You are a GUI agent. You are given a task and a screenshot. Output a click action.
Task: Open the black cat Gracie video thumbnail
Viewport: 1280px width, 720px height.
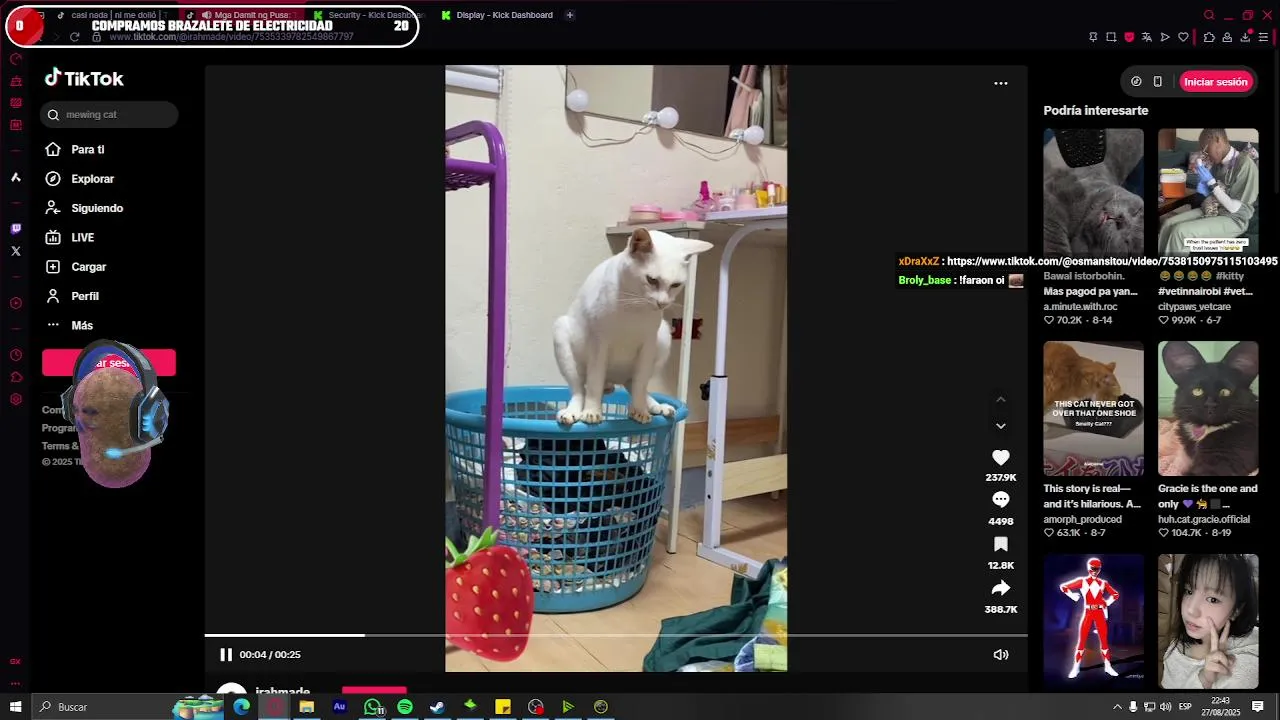click(1208, 408)
